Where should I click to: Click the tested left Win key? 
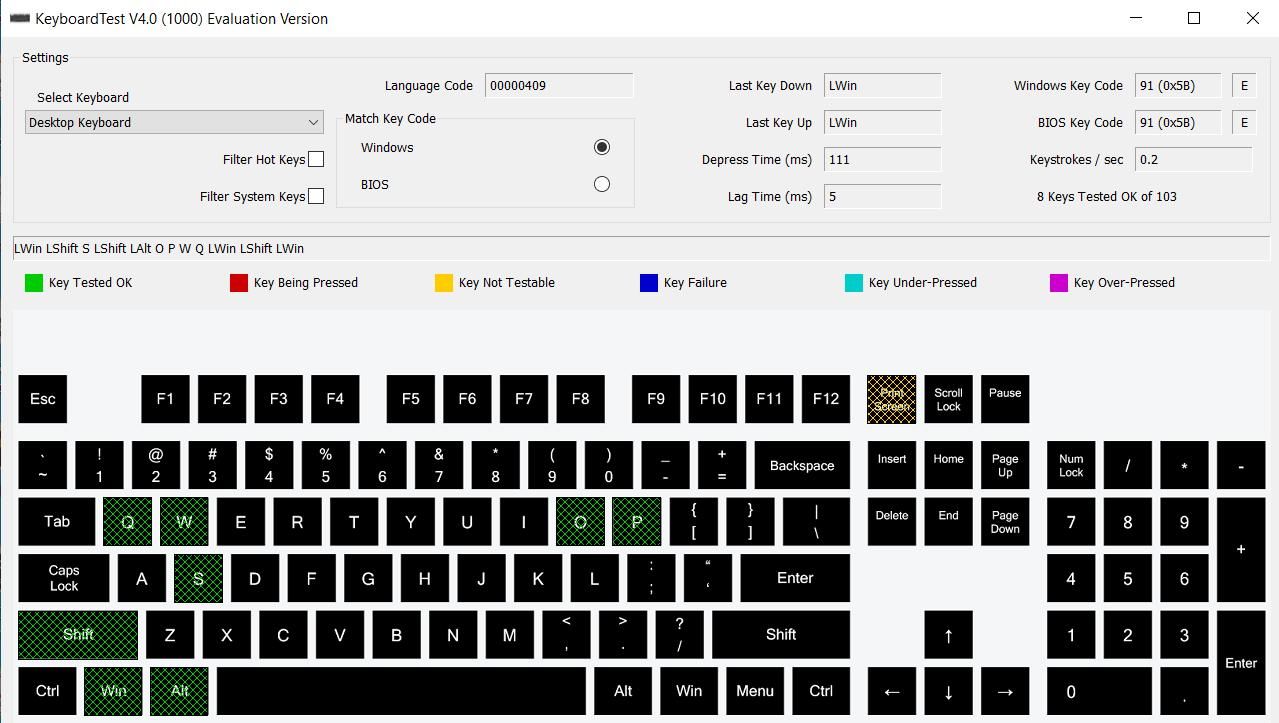[113, 691]
